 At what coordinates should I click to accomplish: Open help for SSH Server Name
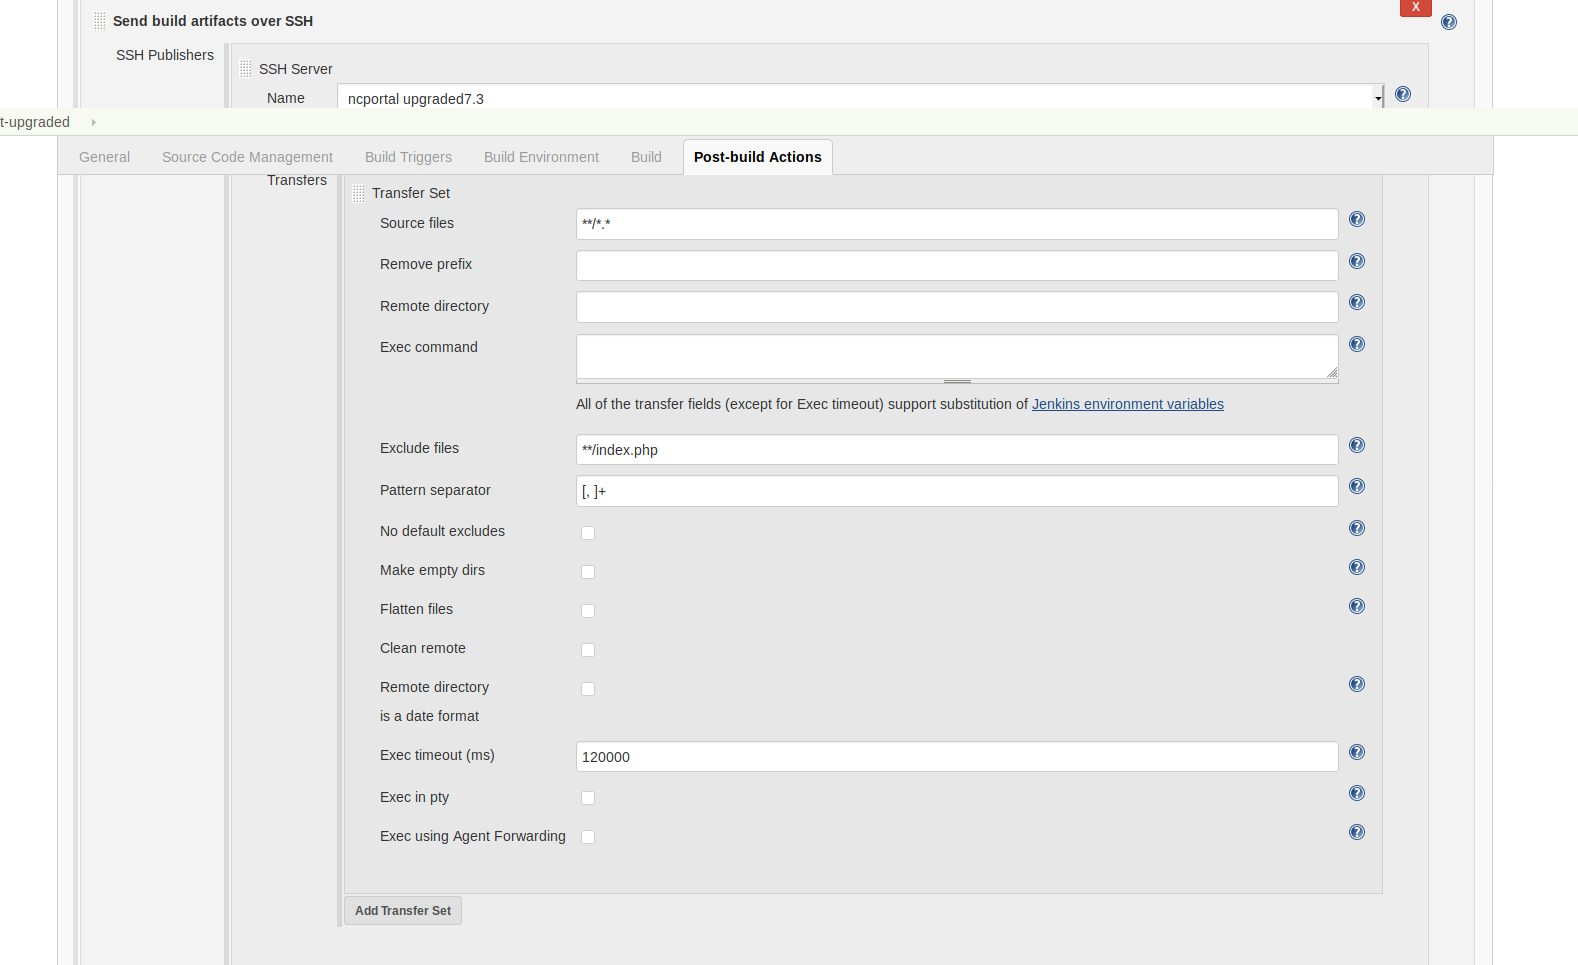point(1403,95)
